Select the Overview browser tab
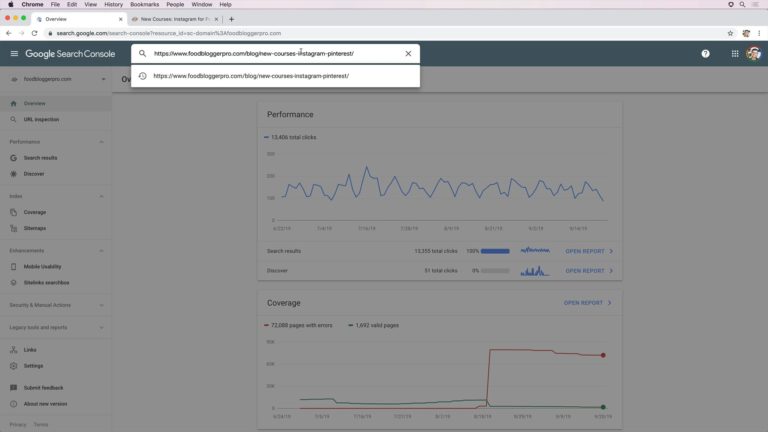The width and height of the screenshot is (768, 432). [78, 19]
